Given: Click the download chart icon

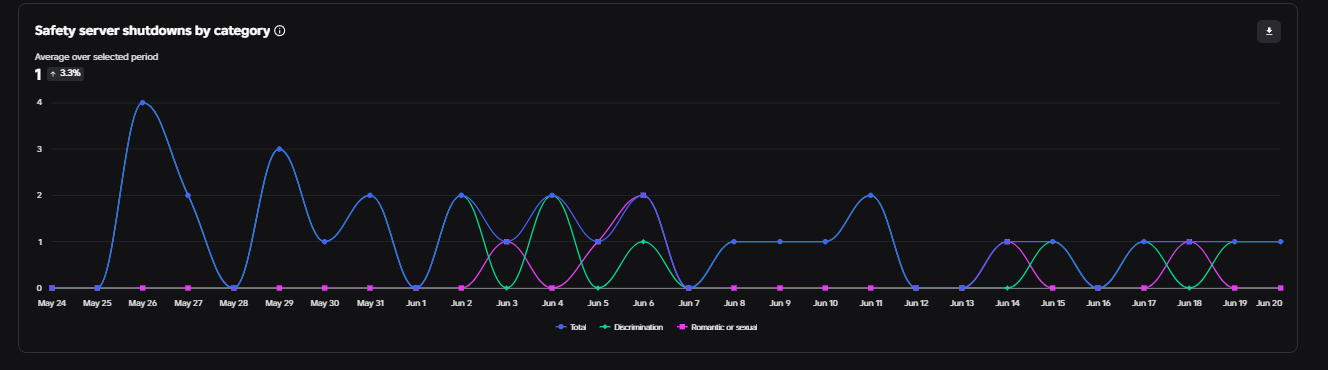Looking at the screenshot, I should click(x=1269, y=31).
